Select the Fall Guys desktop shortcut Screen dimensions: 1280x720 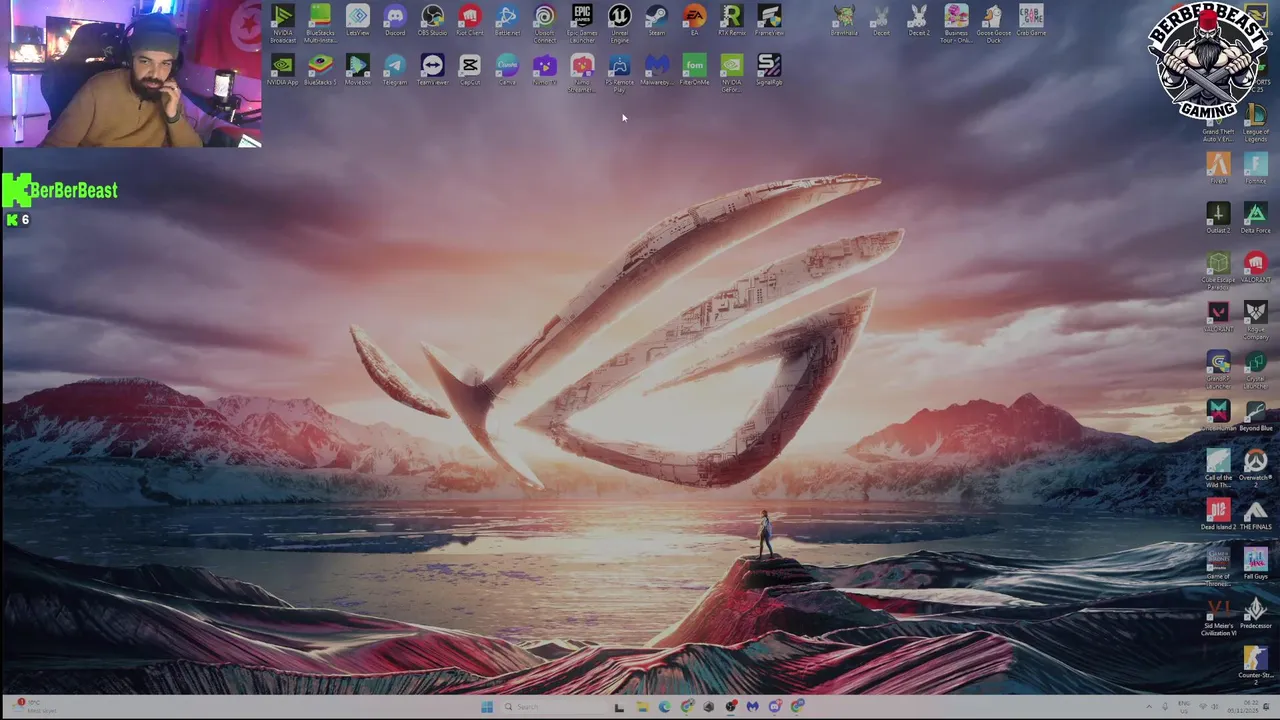1256,564
